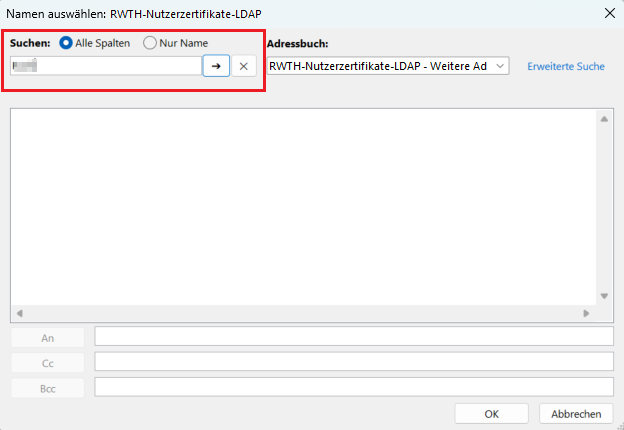The image size is (624, 430).
Task: Clear the search with the X button
Action: (x=244, y=66)
